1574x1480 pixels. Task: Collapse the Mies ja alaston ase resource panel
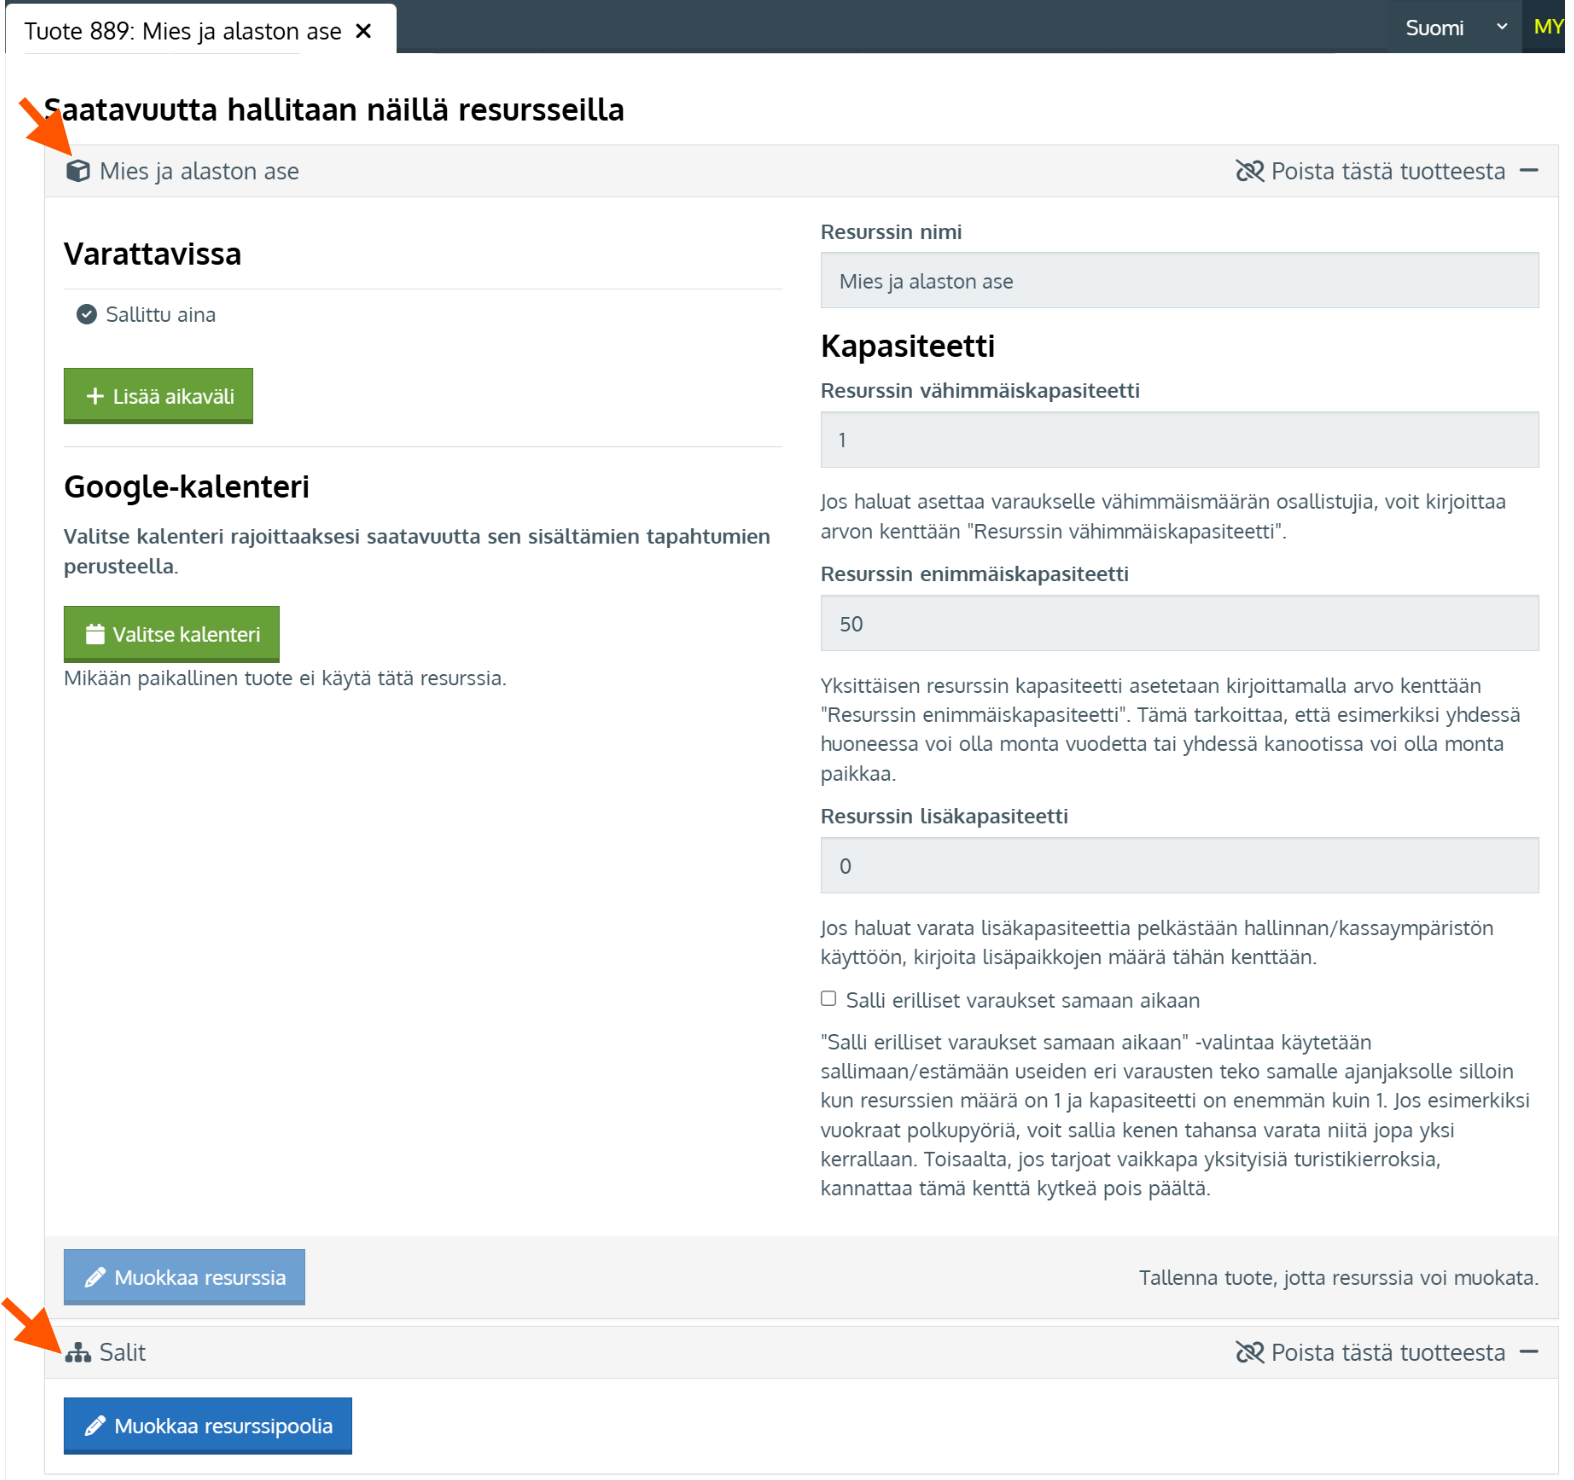click(x=1528, y=171)
